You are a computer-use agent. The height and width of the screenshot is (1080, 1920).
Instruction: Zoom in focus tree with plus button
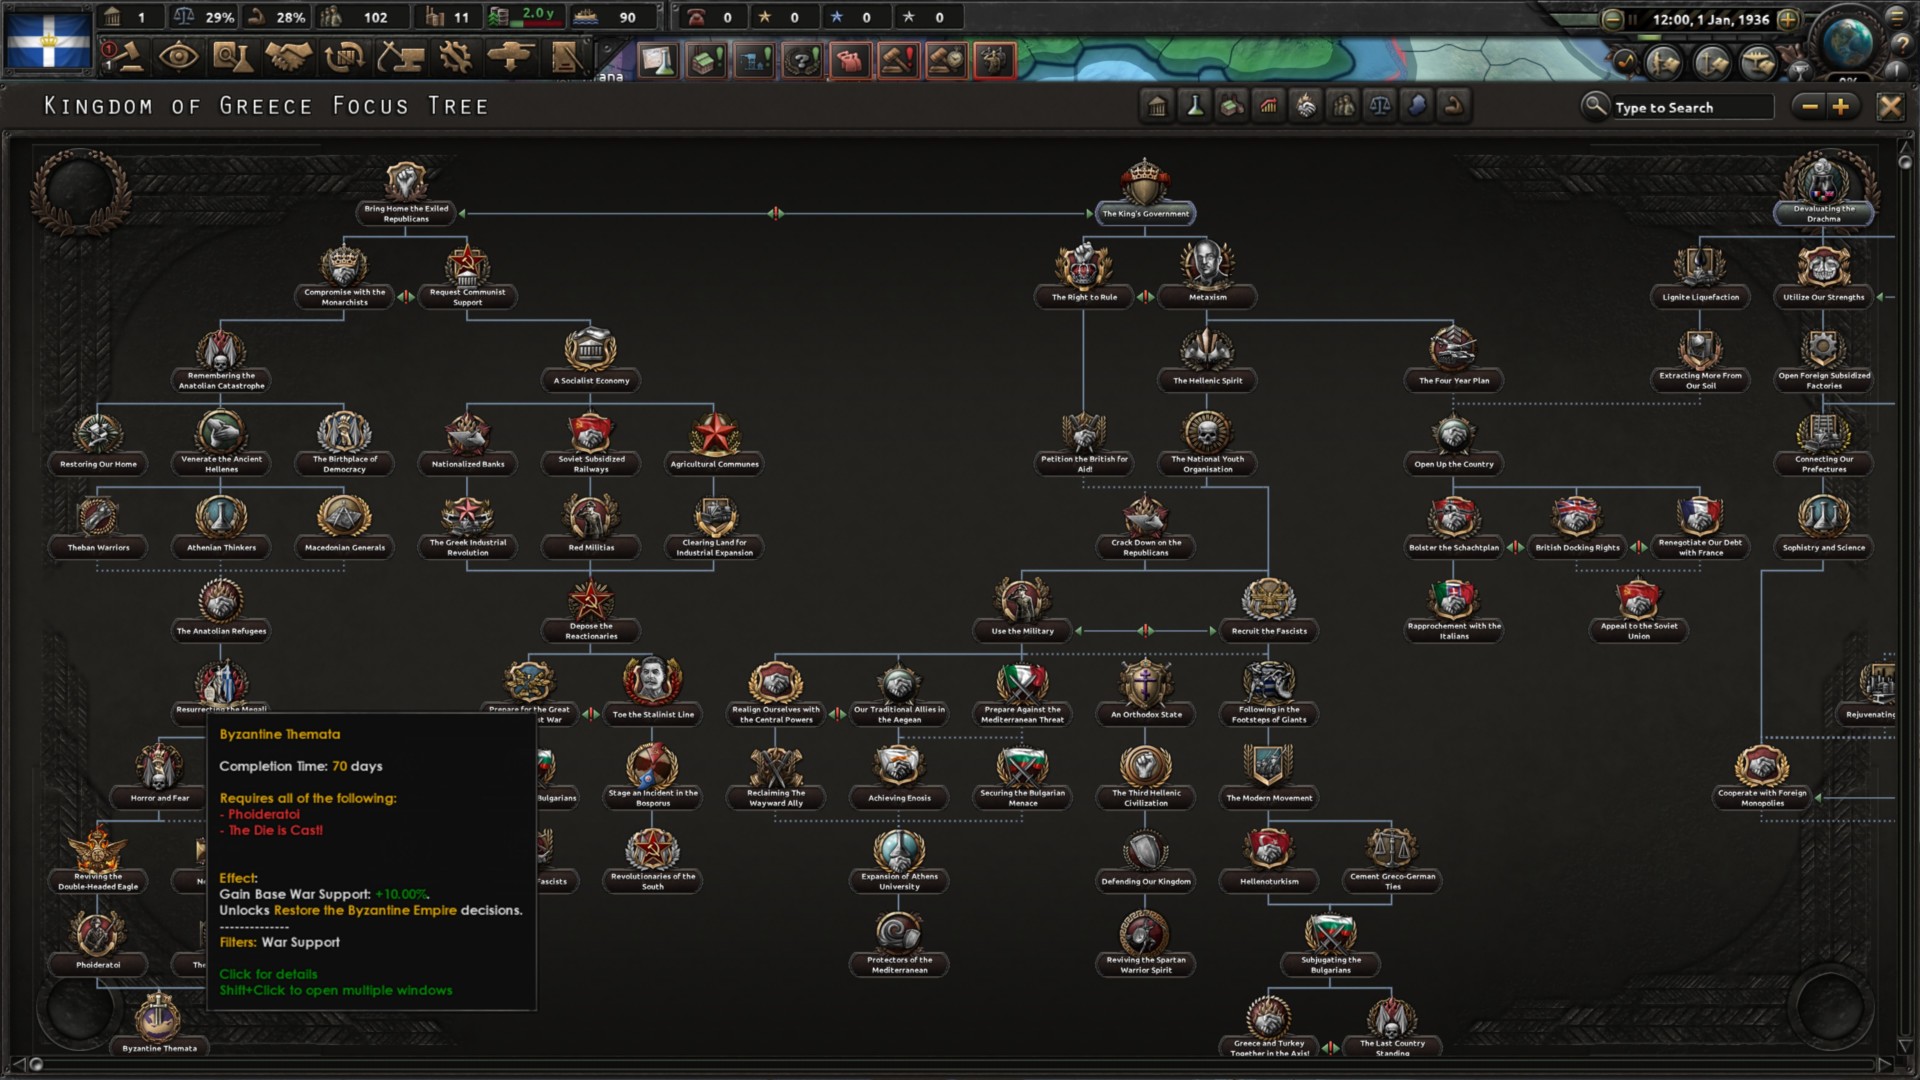pyautogui.click(x=1841, y=106)
